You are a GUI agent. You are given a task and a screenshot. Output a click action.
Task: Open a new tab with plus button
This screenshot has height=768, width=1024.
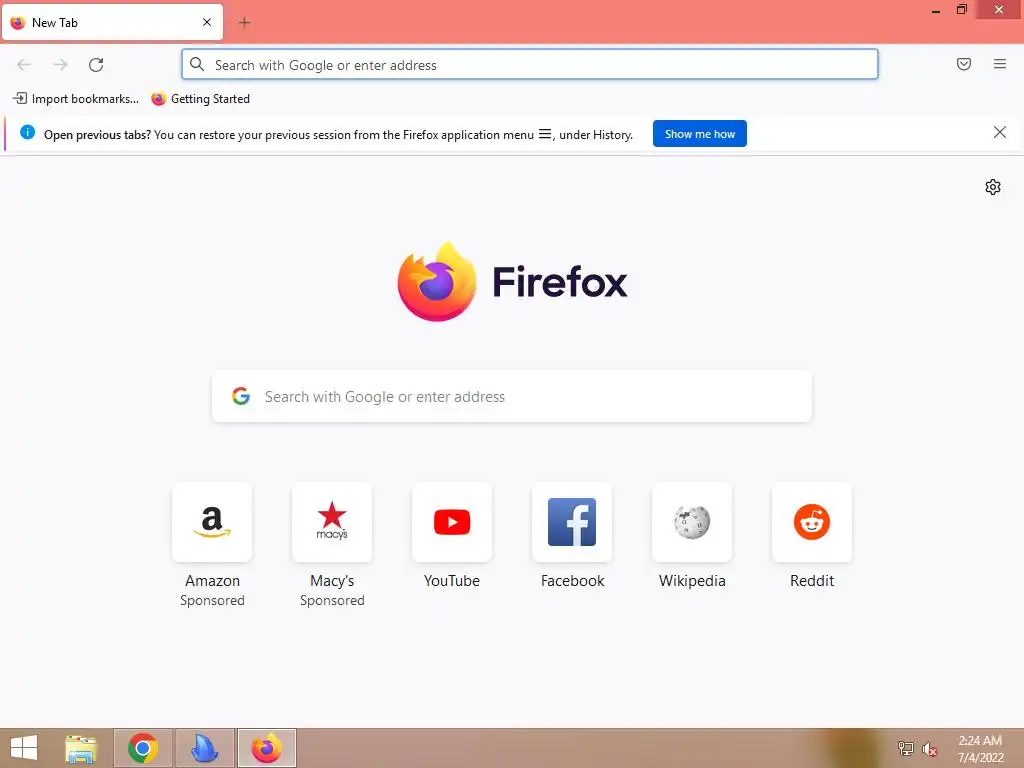point(244,23)
